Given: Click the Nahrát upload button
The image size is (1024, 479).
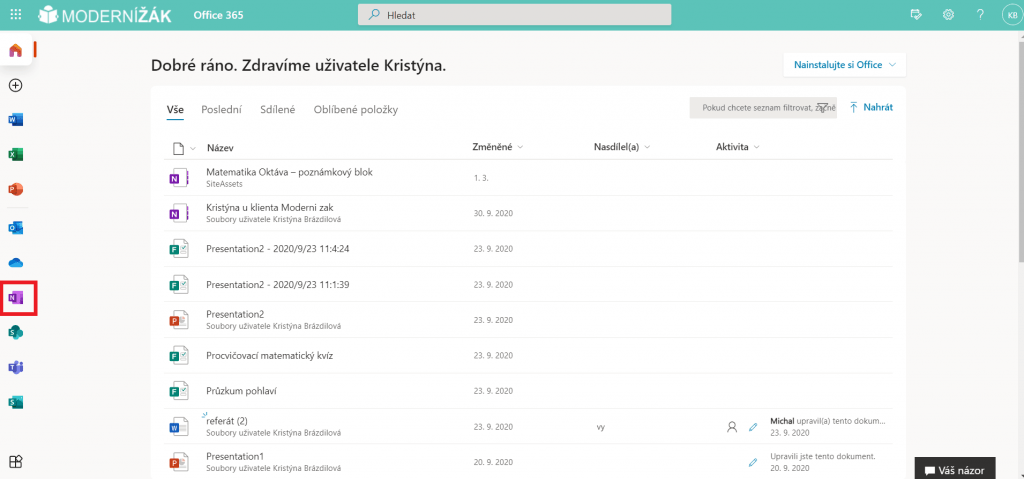Looking at the screenshot, I should (x=871, y=107).
